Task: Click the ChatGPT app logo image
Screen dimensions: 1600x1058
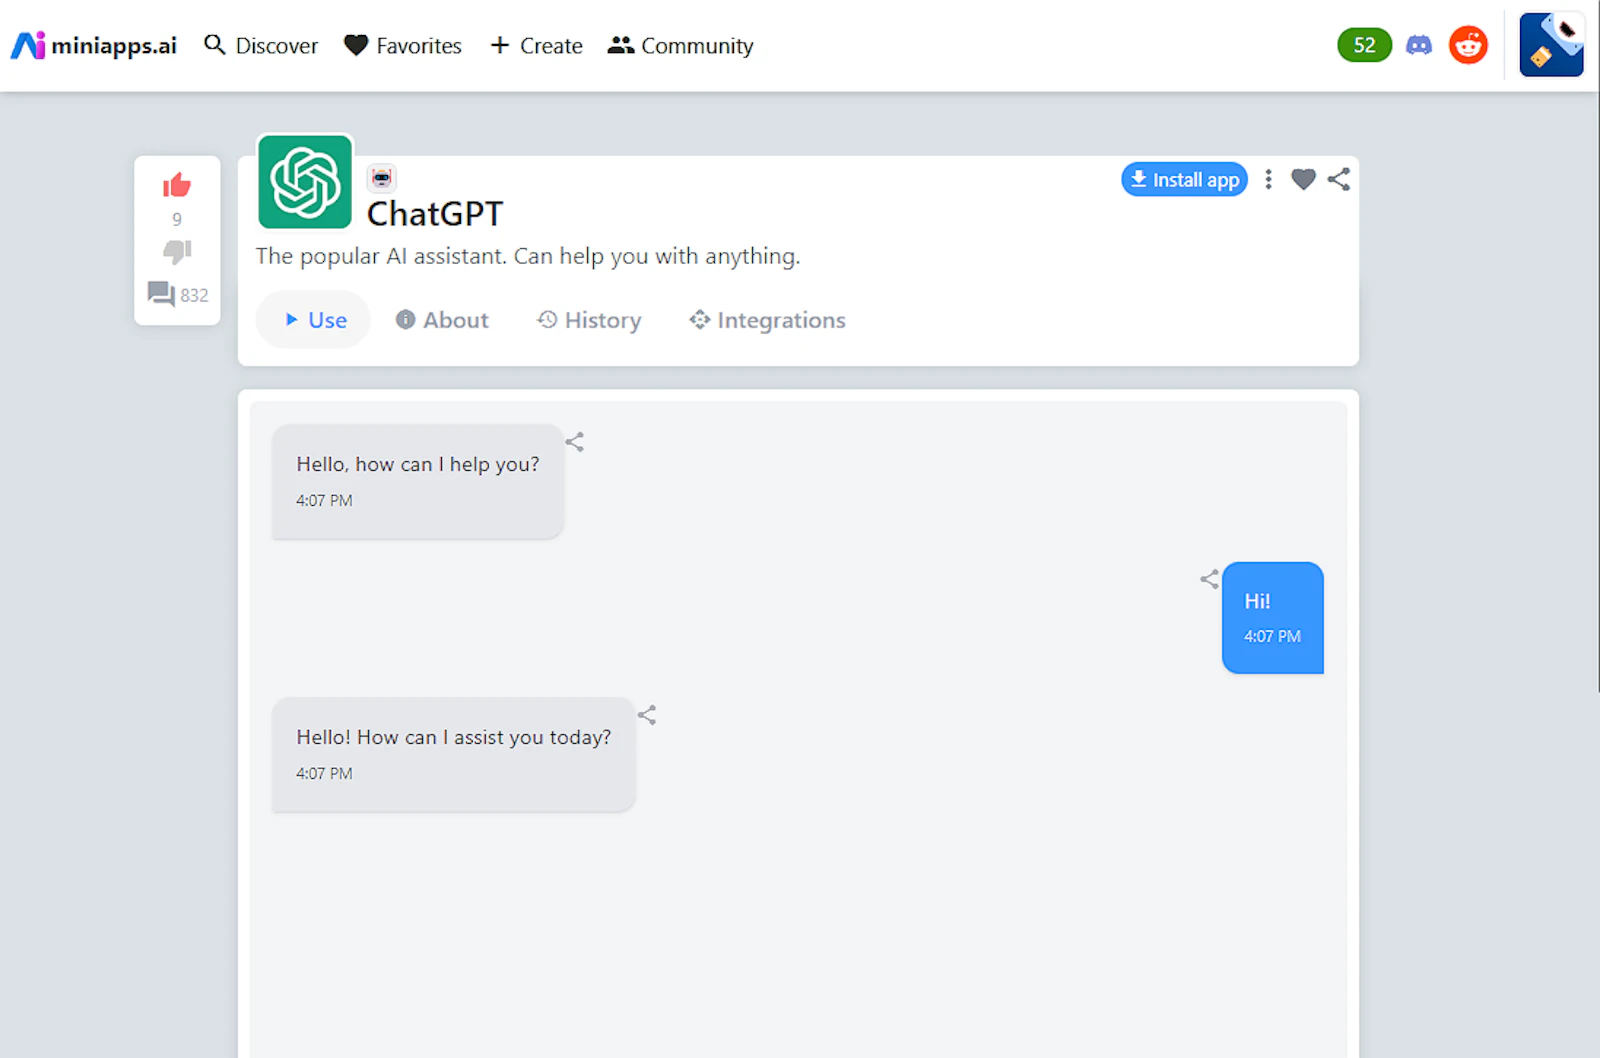Action: [305, 182]
